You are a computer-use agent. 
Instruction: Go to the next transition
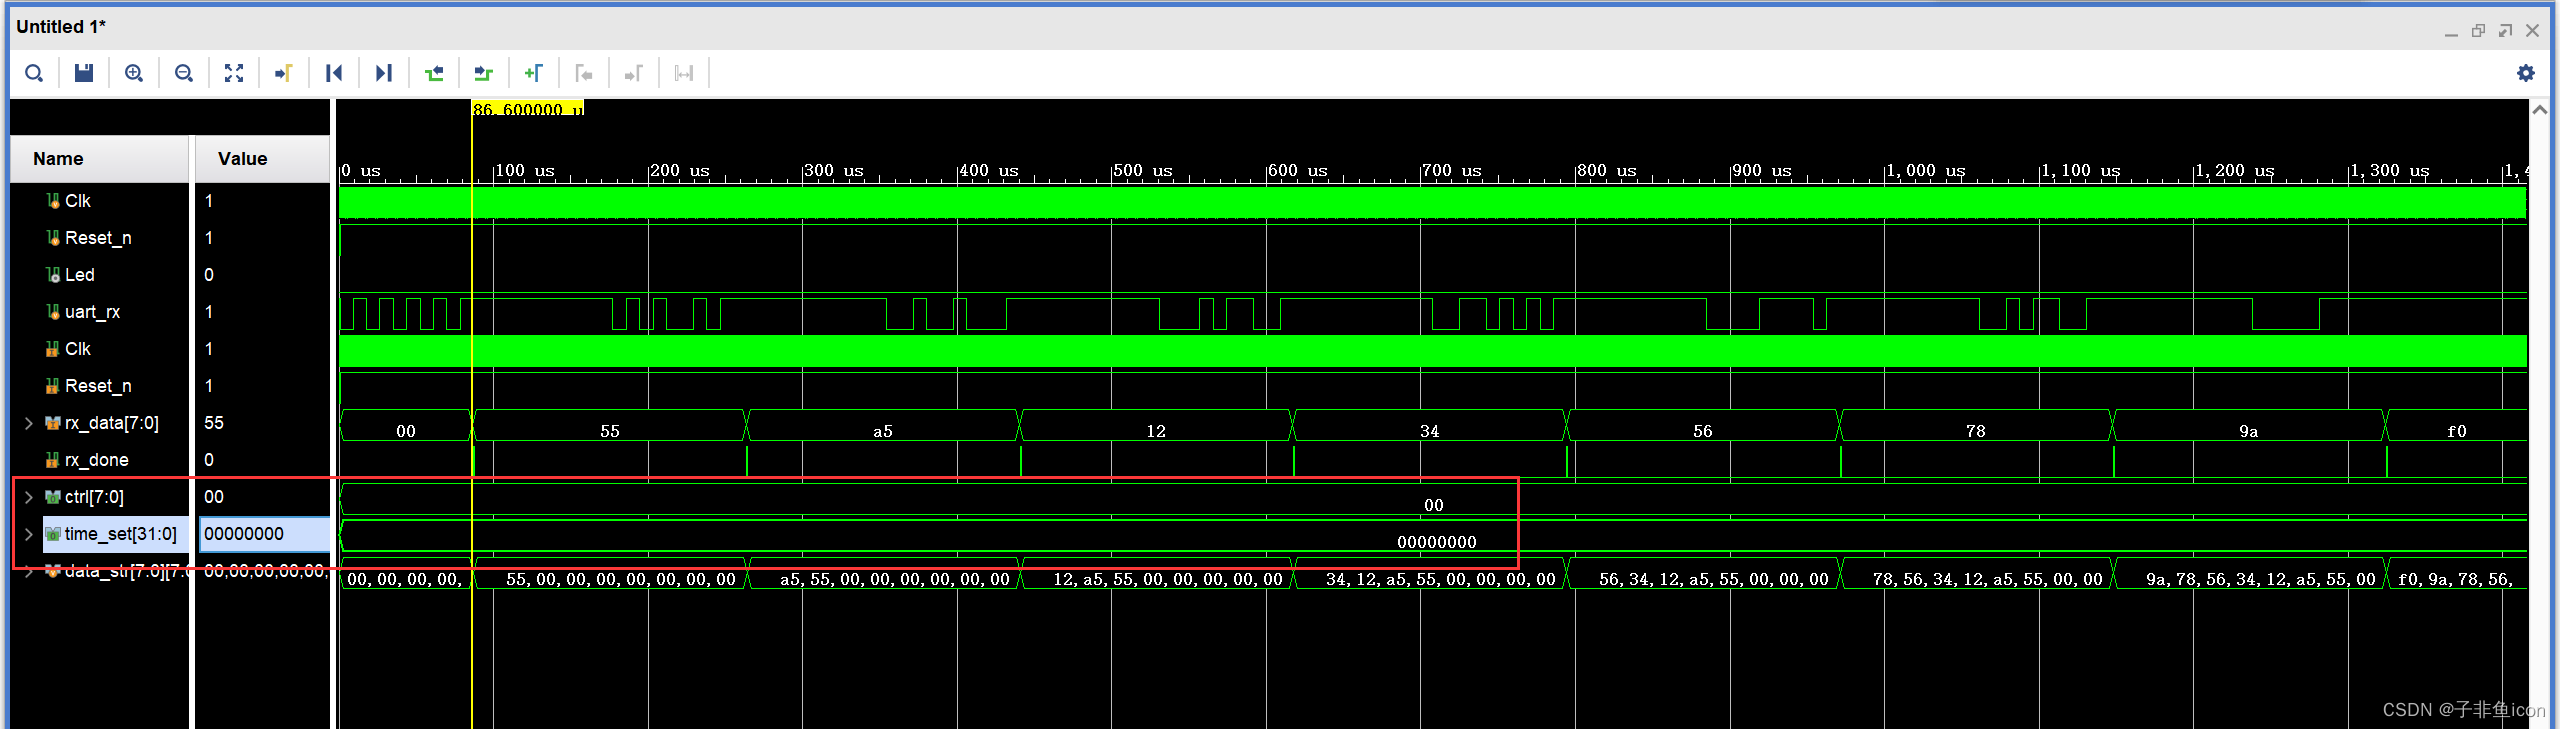[x=484, y=73]
